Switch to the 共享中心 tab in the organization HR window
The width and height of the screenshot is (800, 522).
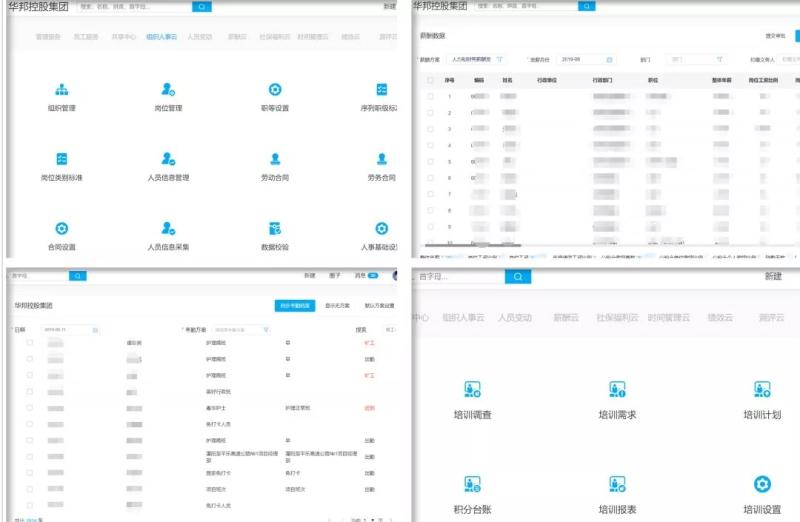click(x=123, y=37)
